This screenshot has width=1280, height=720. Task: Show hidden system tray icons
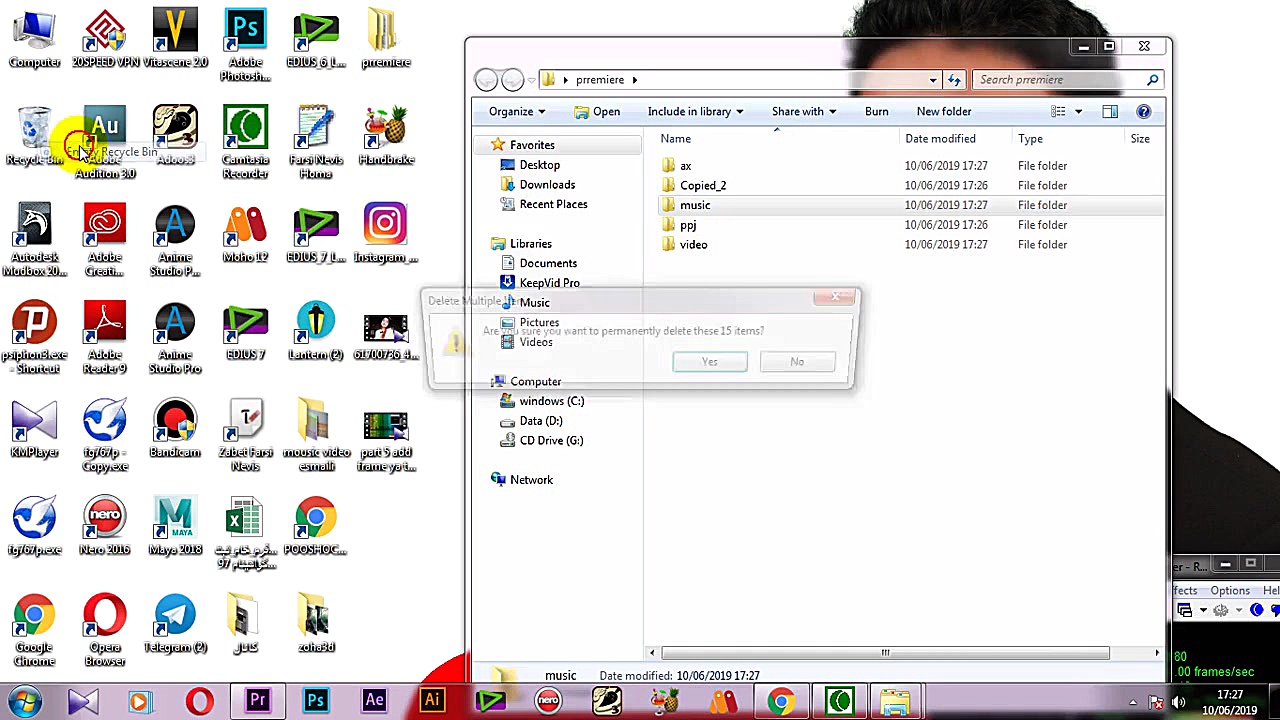(x=1133, y=702)
